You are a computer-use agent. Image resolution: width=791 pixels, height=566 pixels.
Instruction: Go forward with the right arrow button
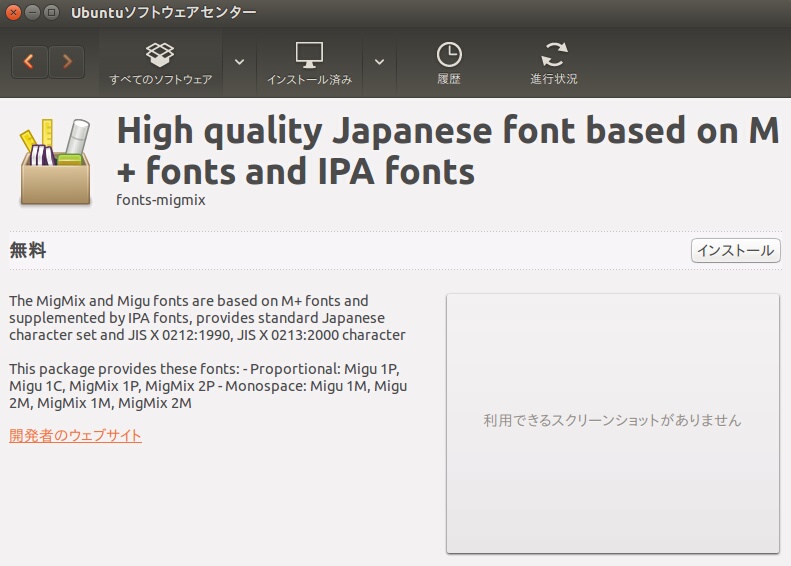[x=67, y=62]
